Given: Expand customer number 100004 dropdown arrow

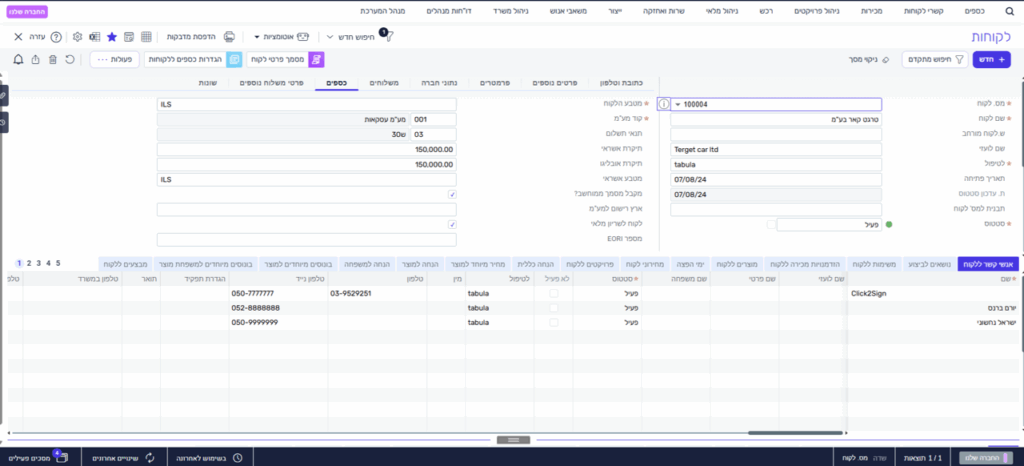Looking at the screenshot, I should tap(677, 104).
